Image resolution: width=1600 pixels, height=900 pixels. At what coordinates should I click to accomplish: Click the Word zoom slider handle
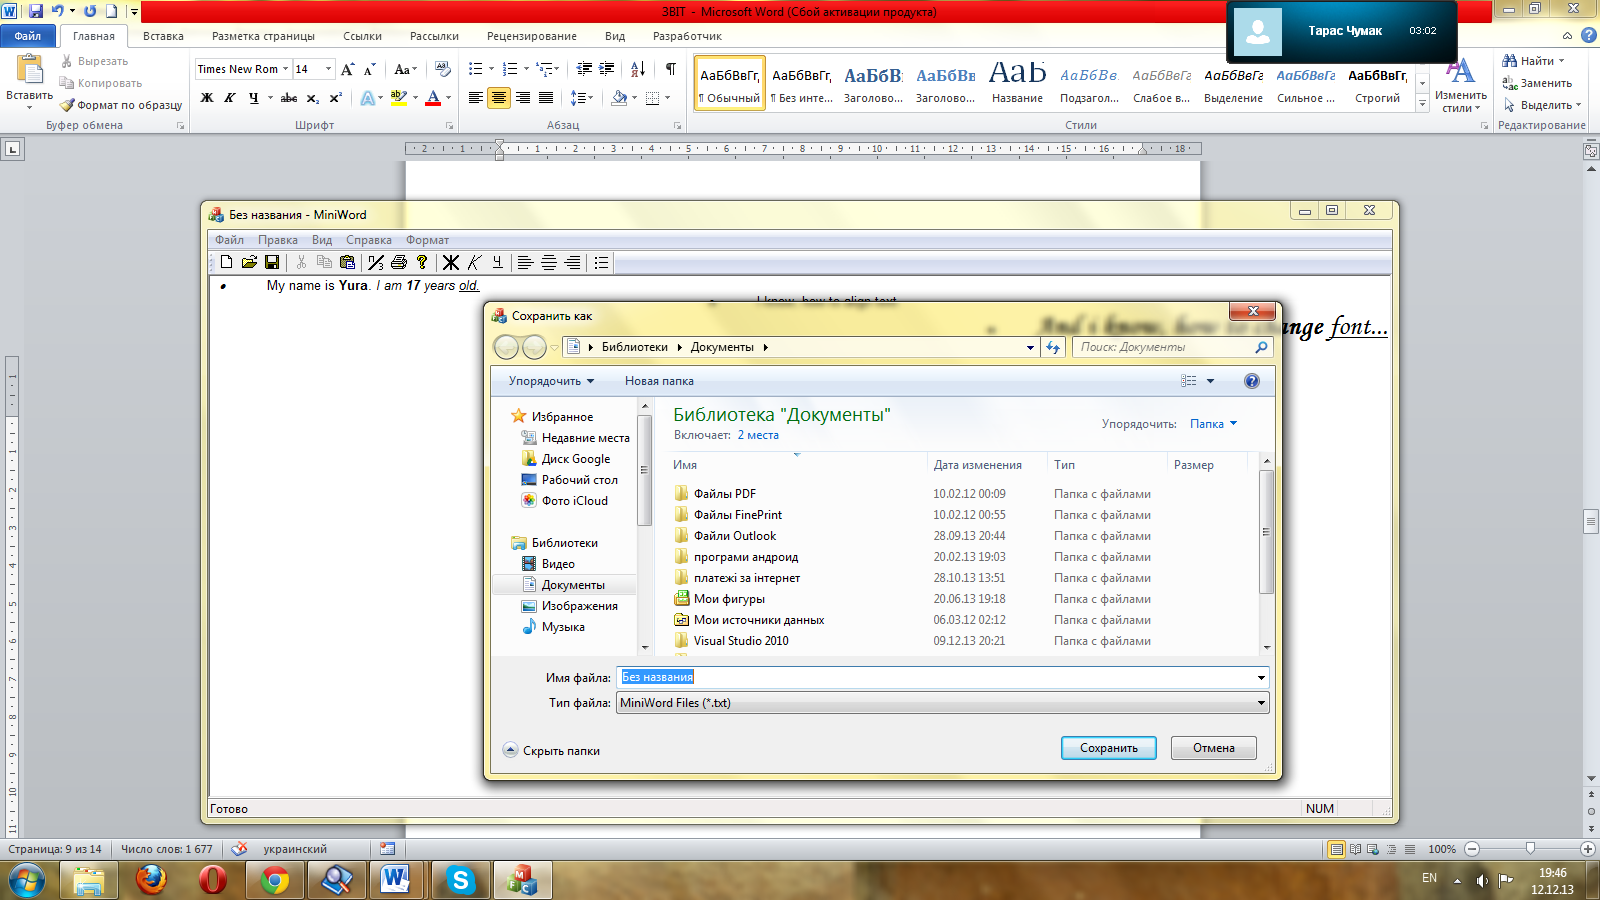pyautogui.click(x=1530, y=848)
